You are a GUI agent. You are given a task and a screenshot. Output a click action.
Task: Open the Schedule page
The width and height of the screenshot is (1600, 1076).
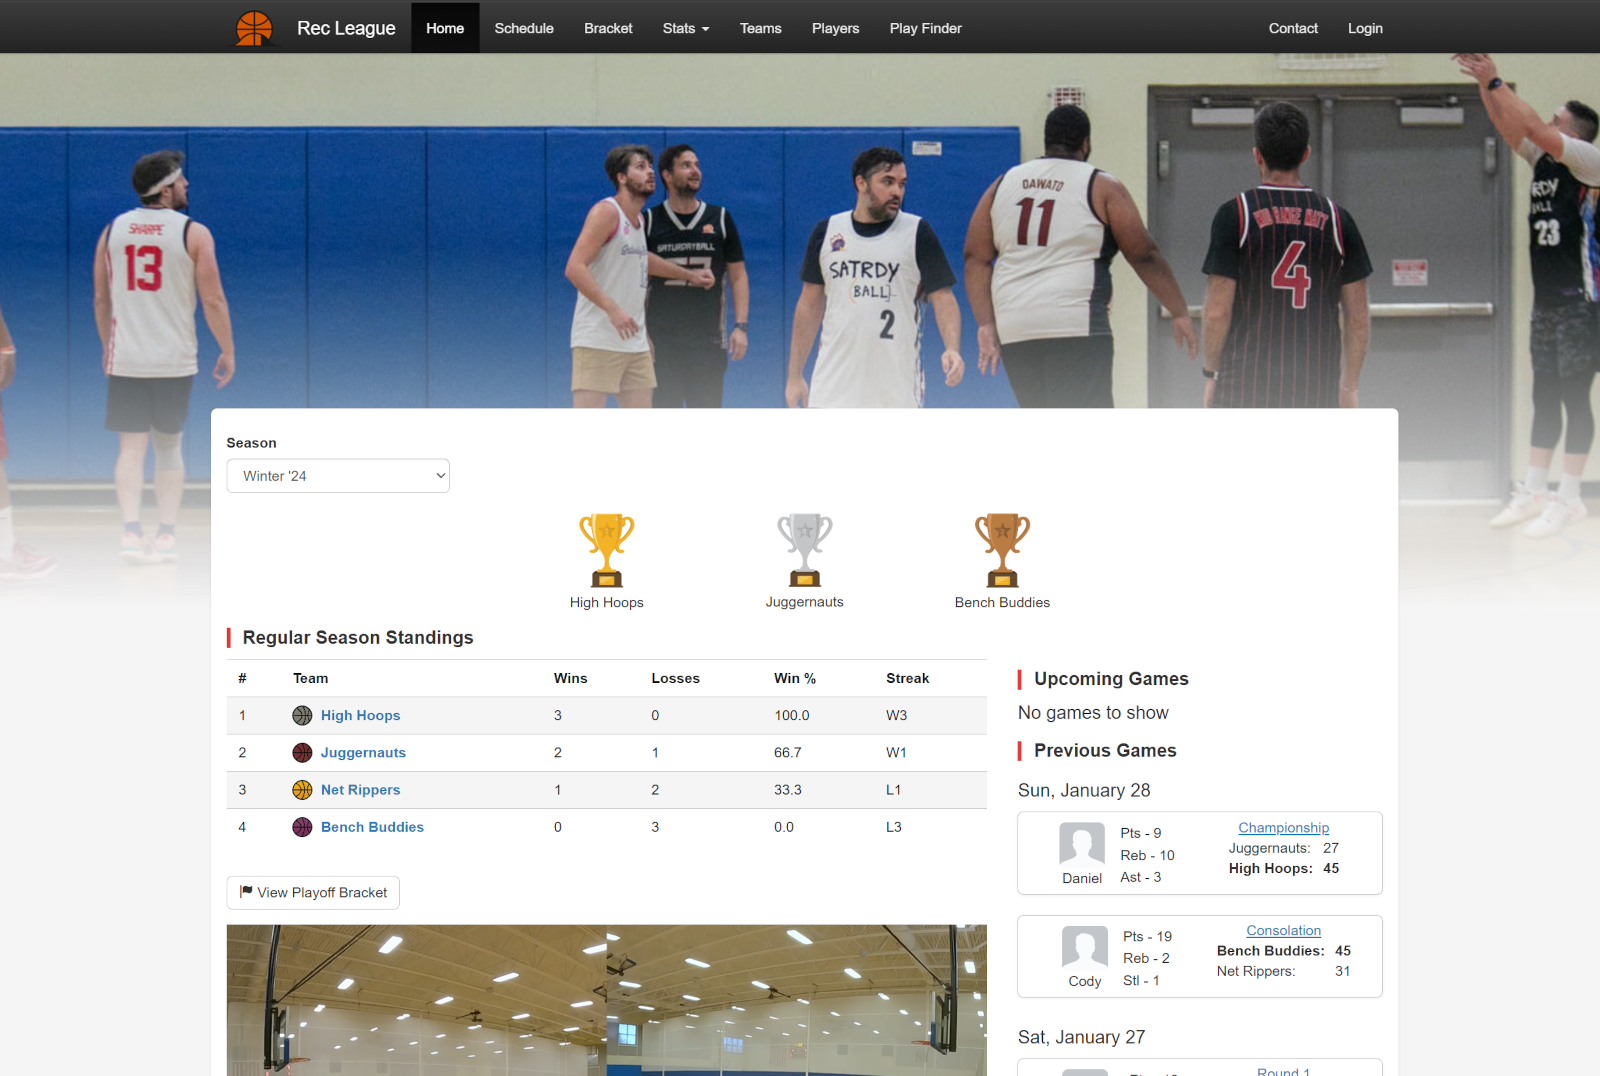click(x=524, y=28)
